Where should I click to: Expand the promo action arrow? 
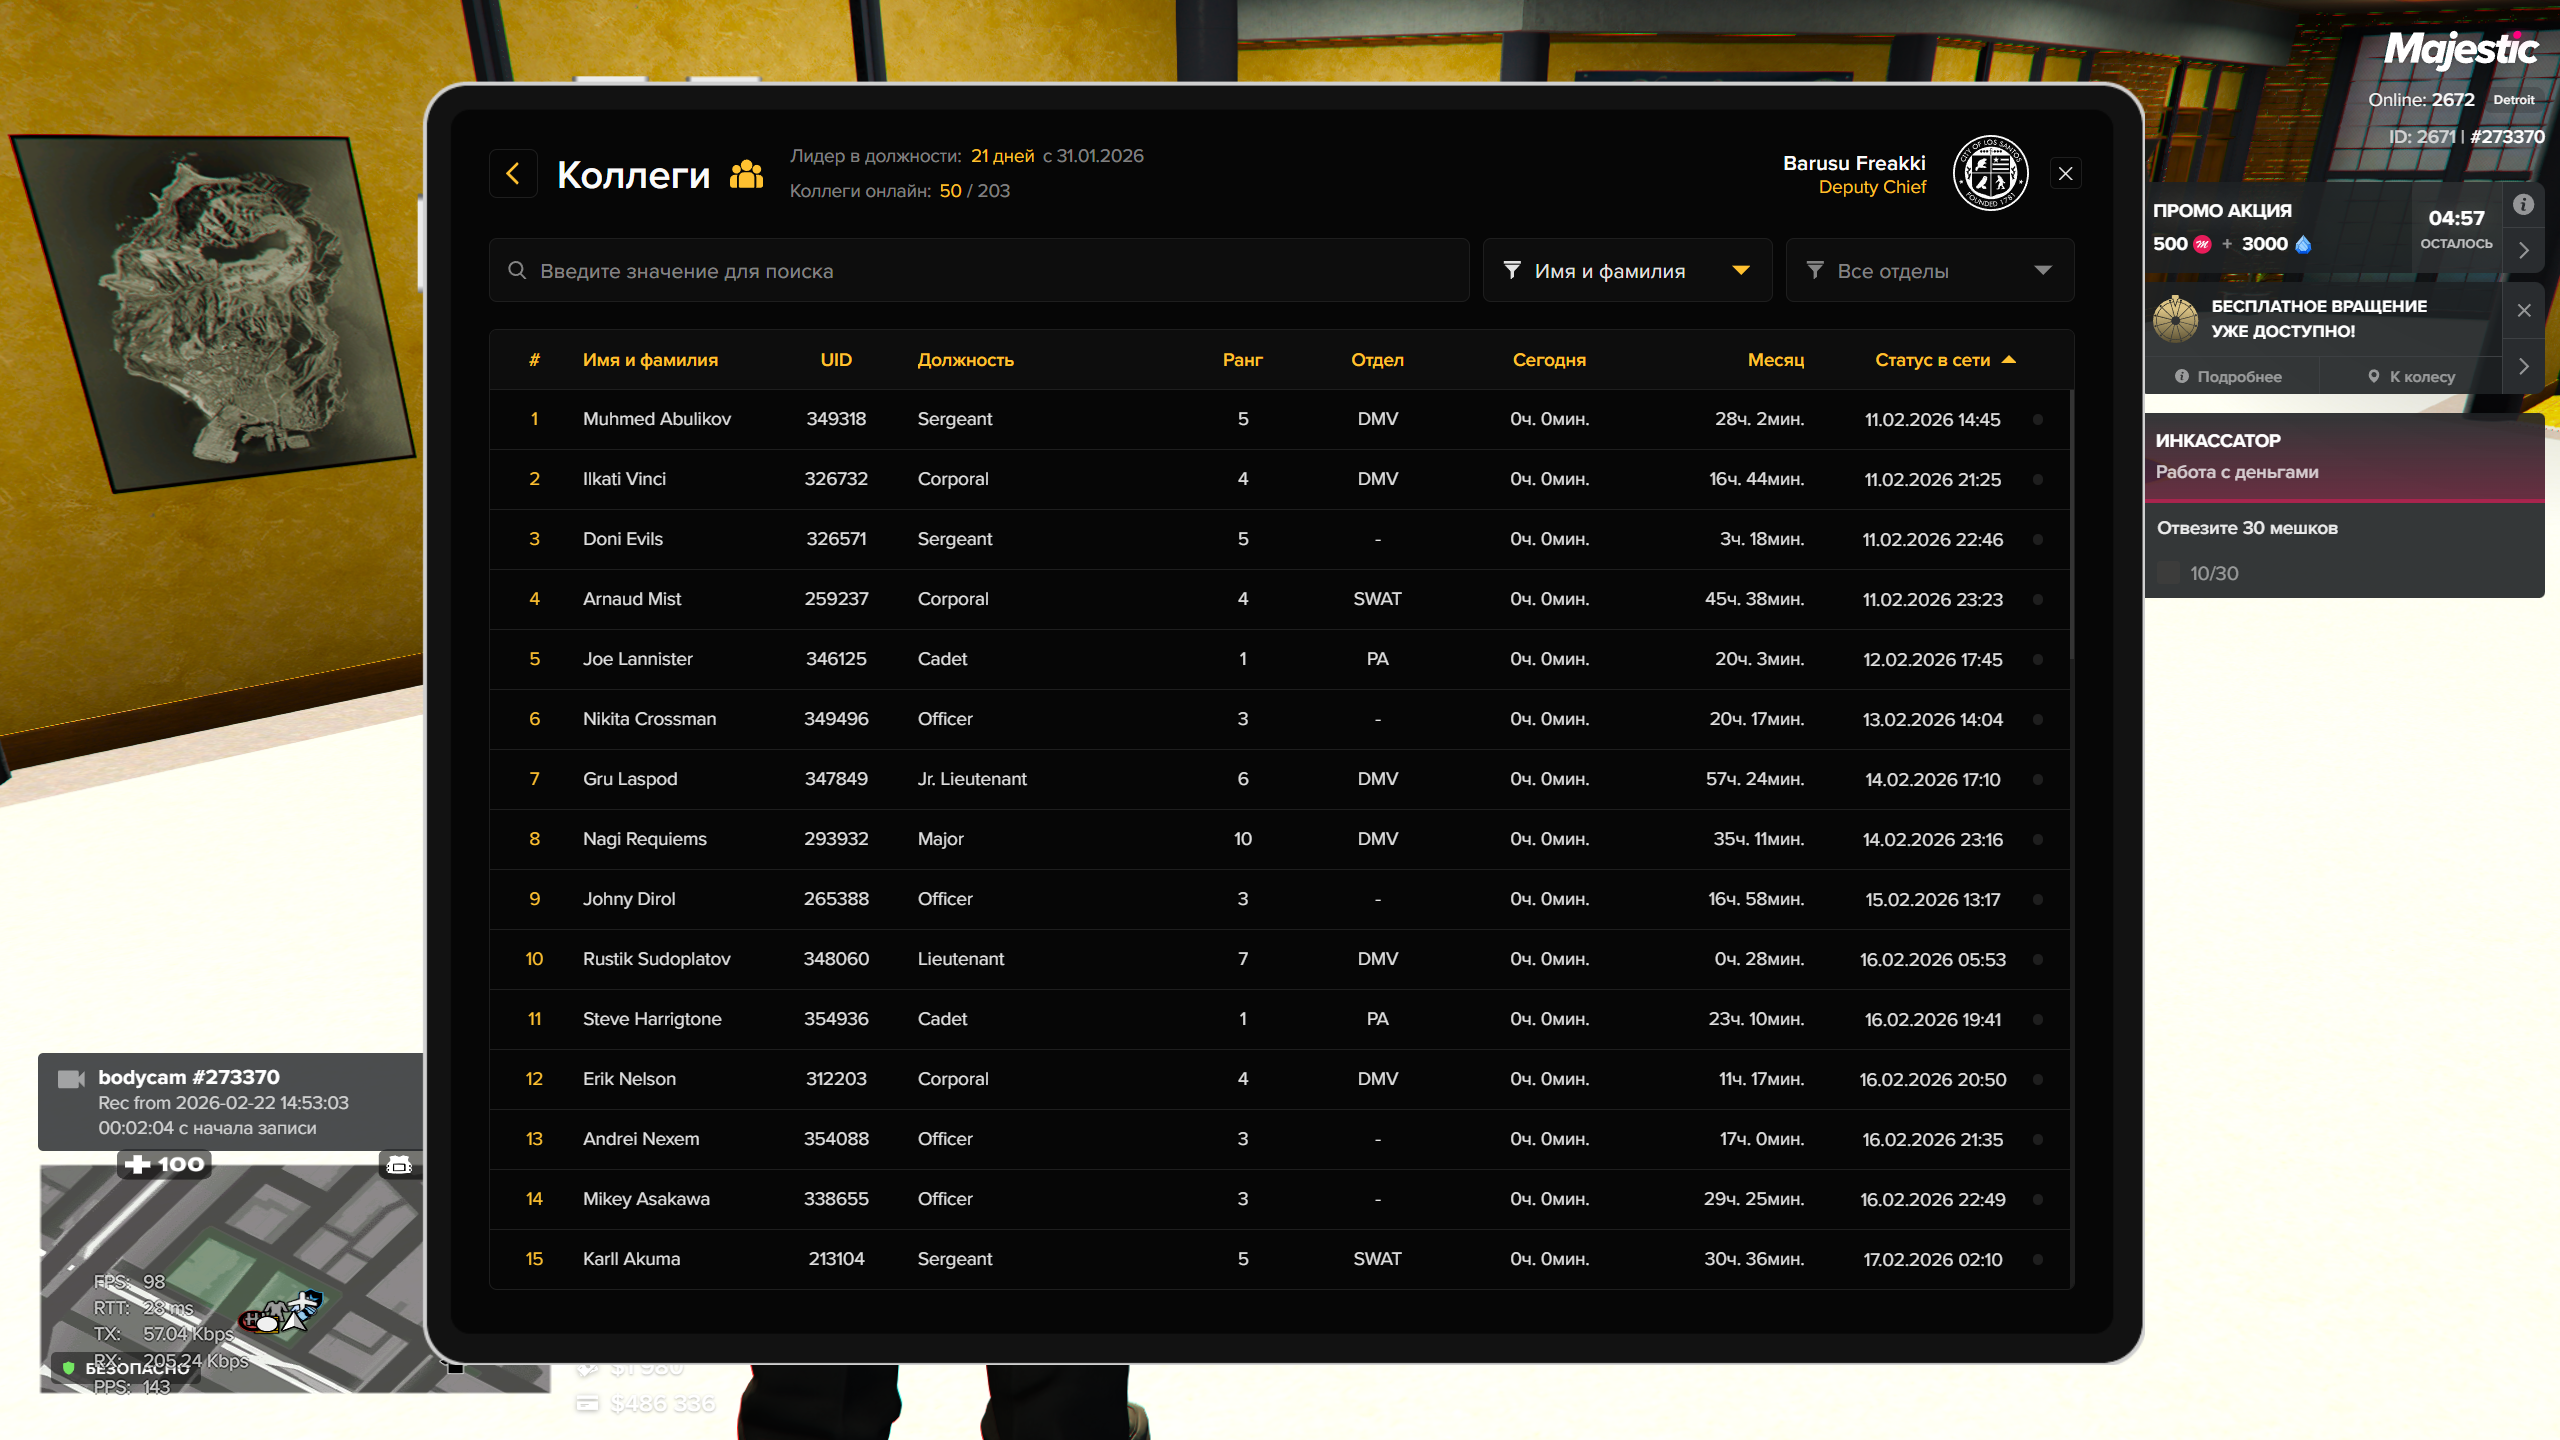click(x=2524, y=250)
